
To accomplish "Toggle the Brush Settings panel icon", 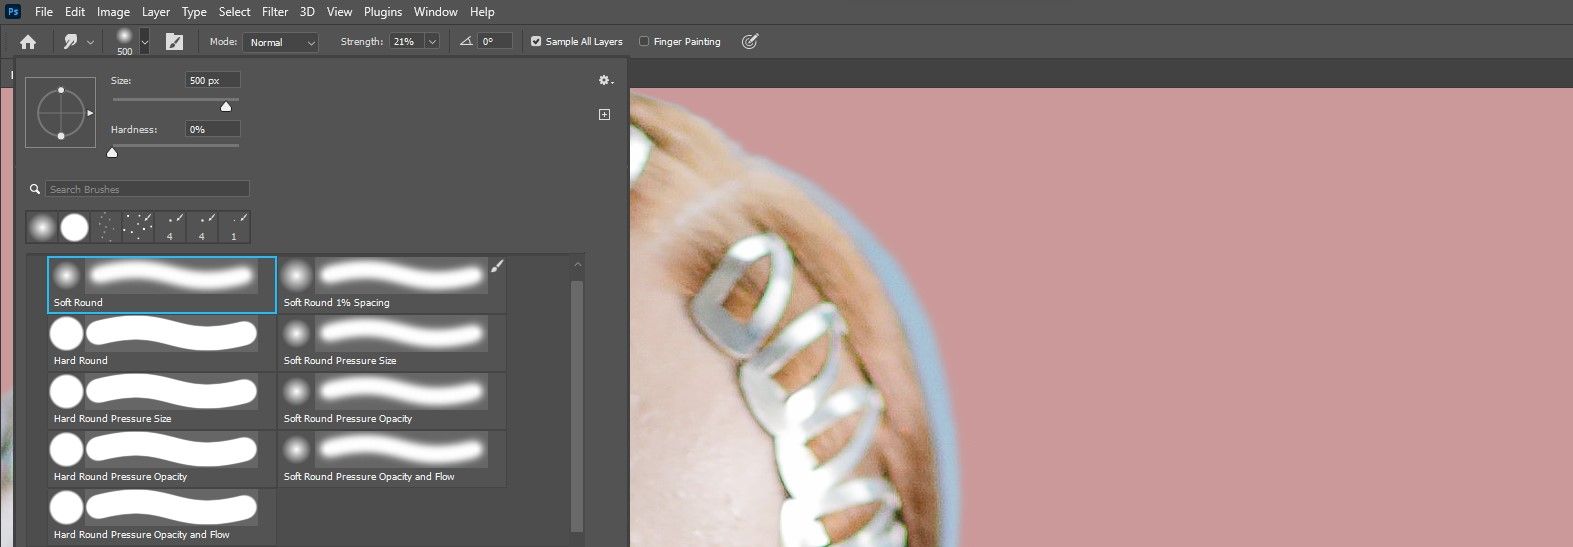I will [174, 42].
